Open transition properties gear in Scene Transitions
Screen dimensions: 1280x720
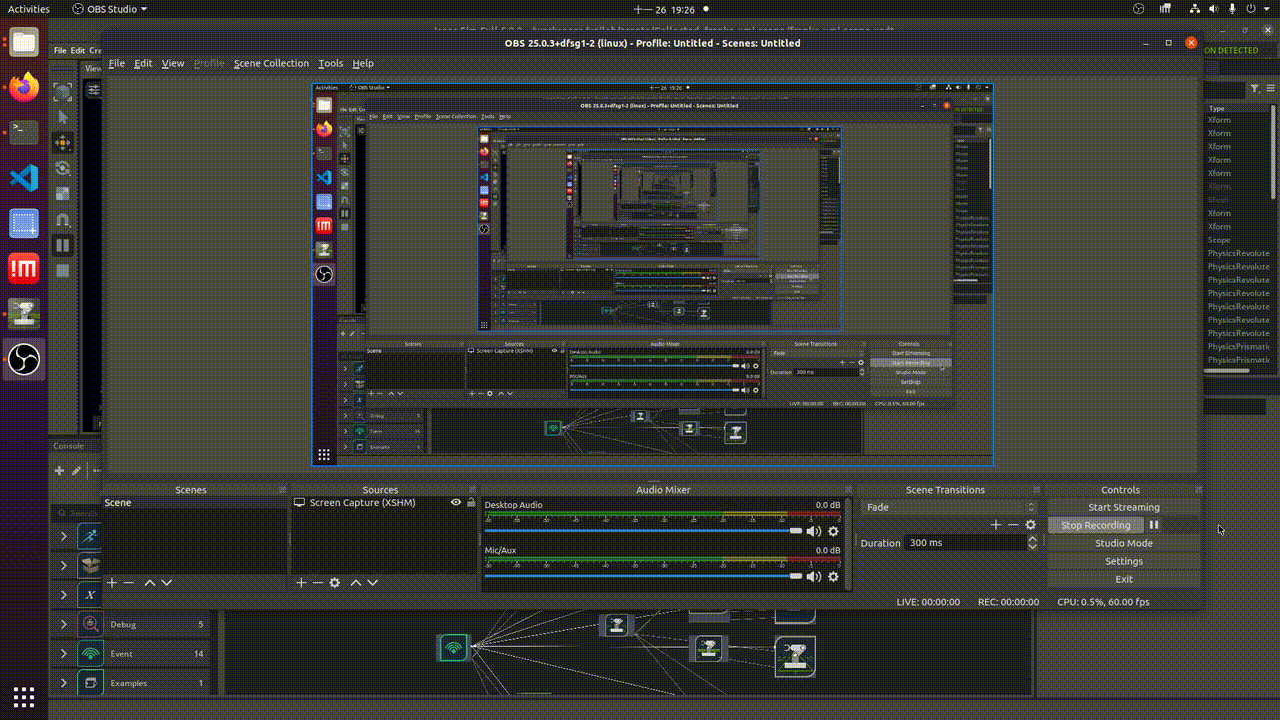pos(1030,525)
